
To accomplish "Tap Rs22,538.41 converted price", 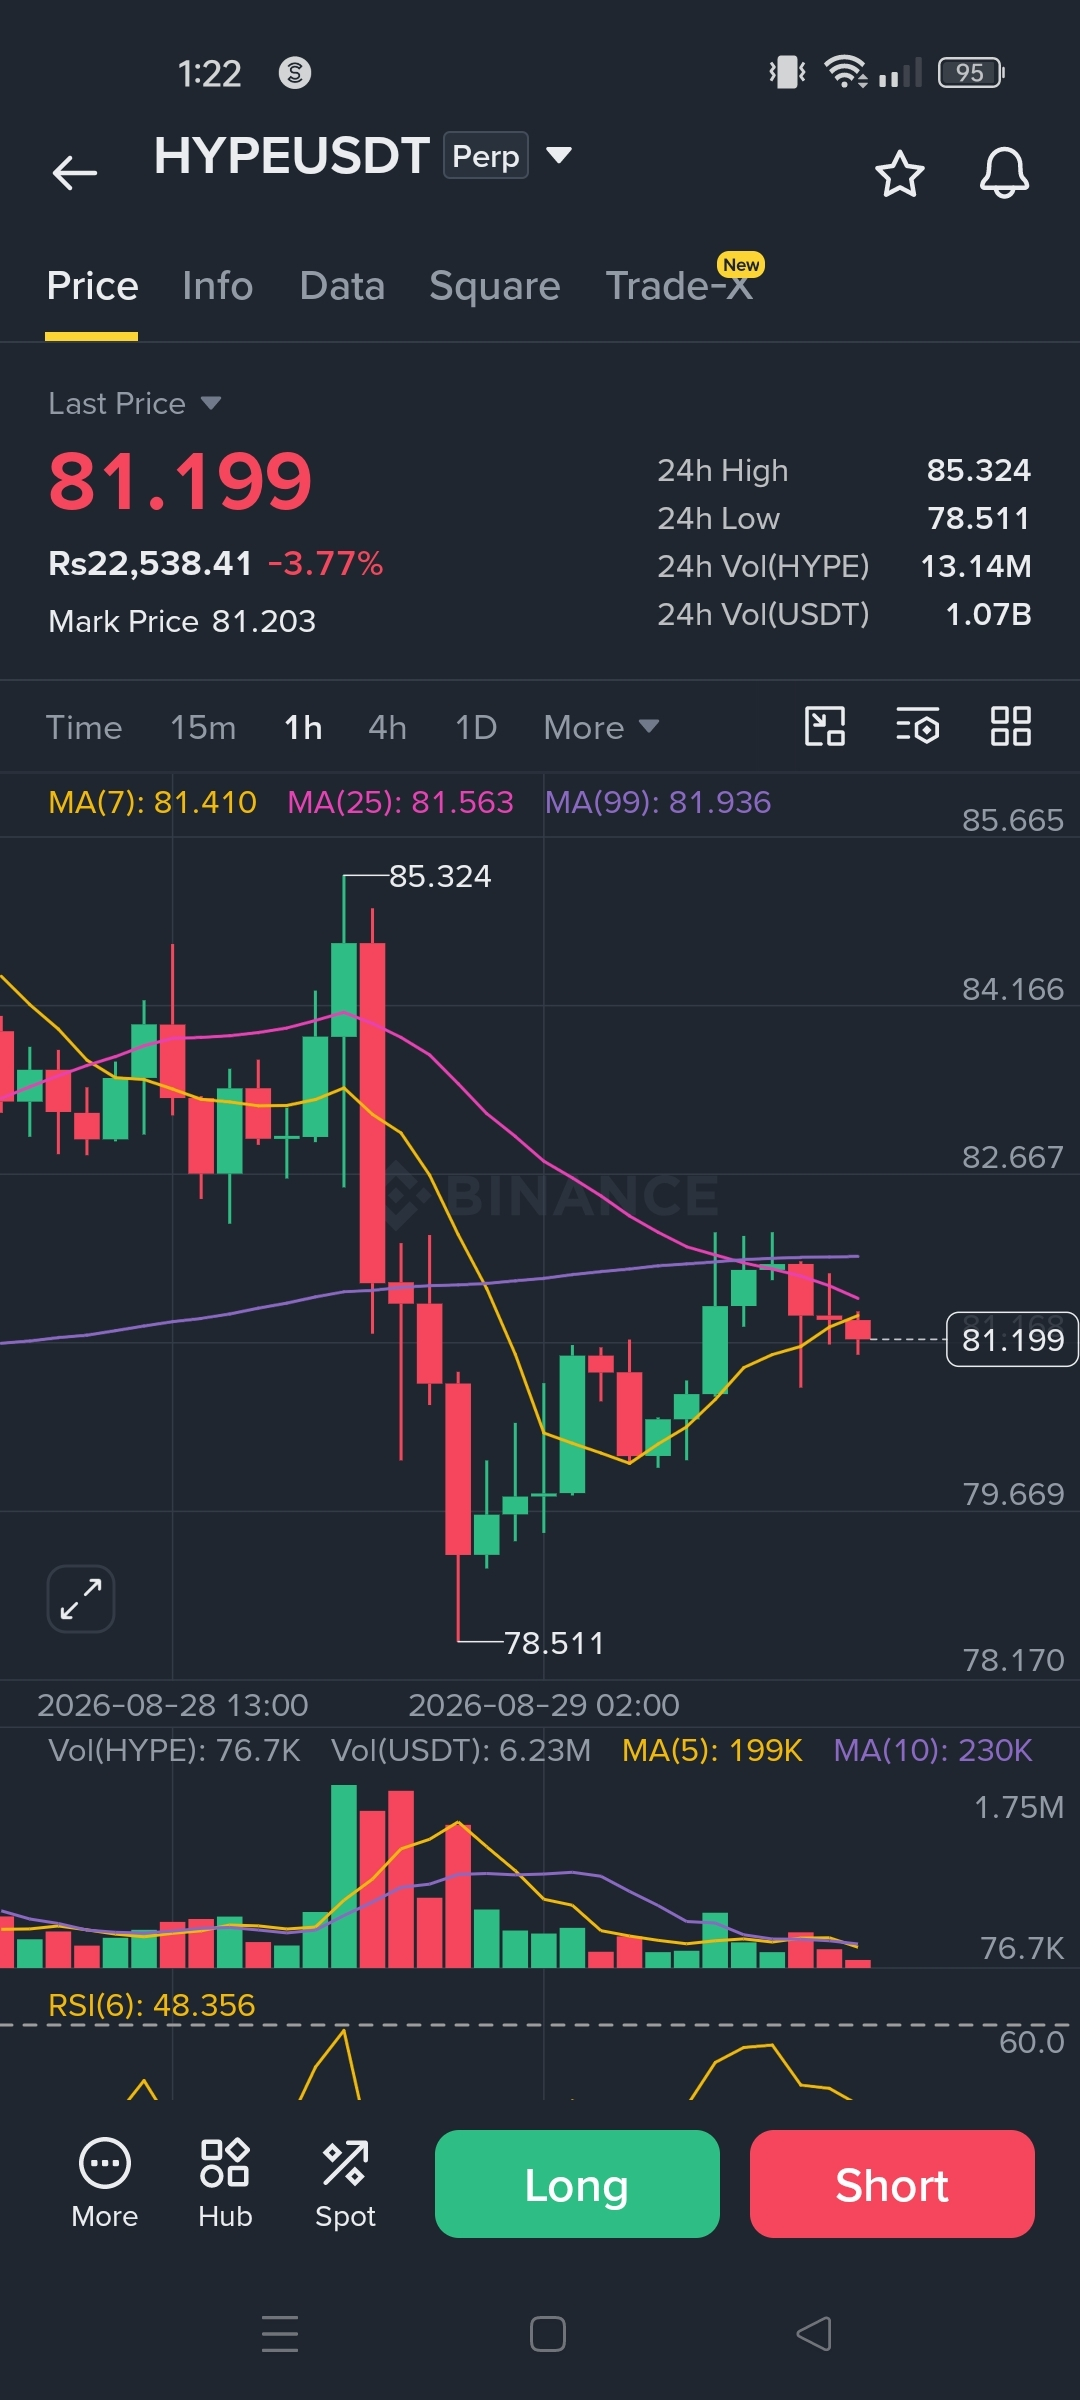I will click(x=150, y=564).
